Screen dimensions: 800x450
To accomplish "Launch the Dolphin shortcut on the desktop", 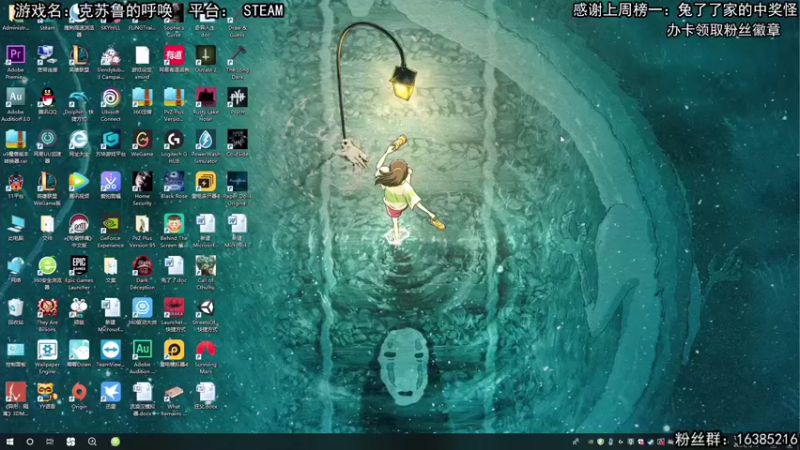I will tap(79, 97).
